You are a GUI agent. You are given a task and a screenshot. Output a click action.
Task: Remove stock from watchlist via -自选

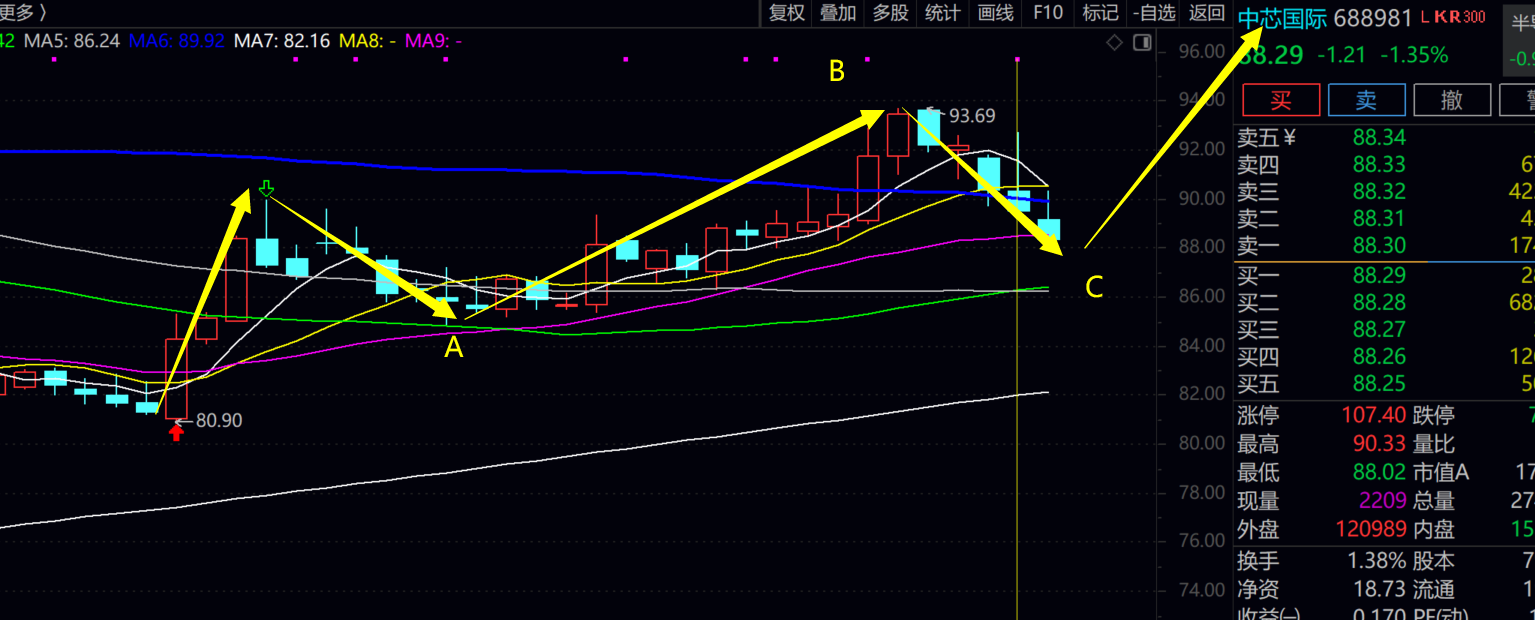coord(1154,13)
